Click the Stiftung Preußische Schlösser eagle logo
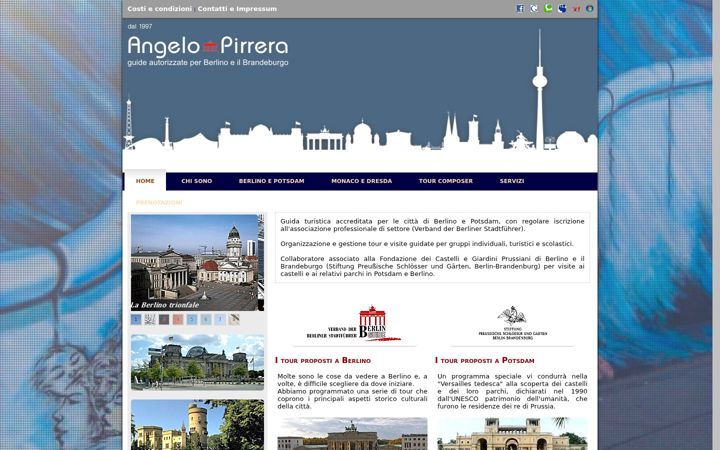 (x=512, y=323)
